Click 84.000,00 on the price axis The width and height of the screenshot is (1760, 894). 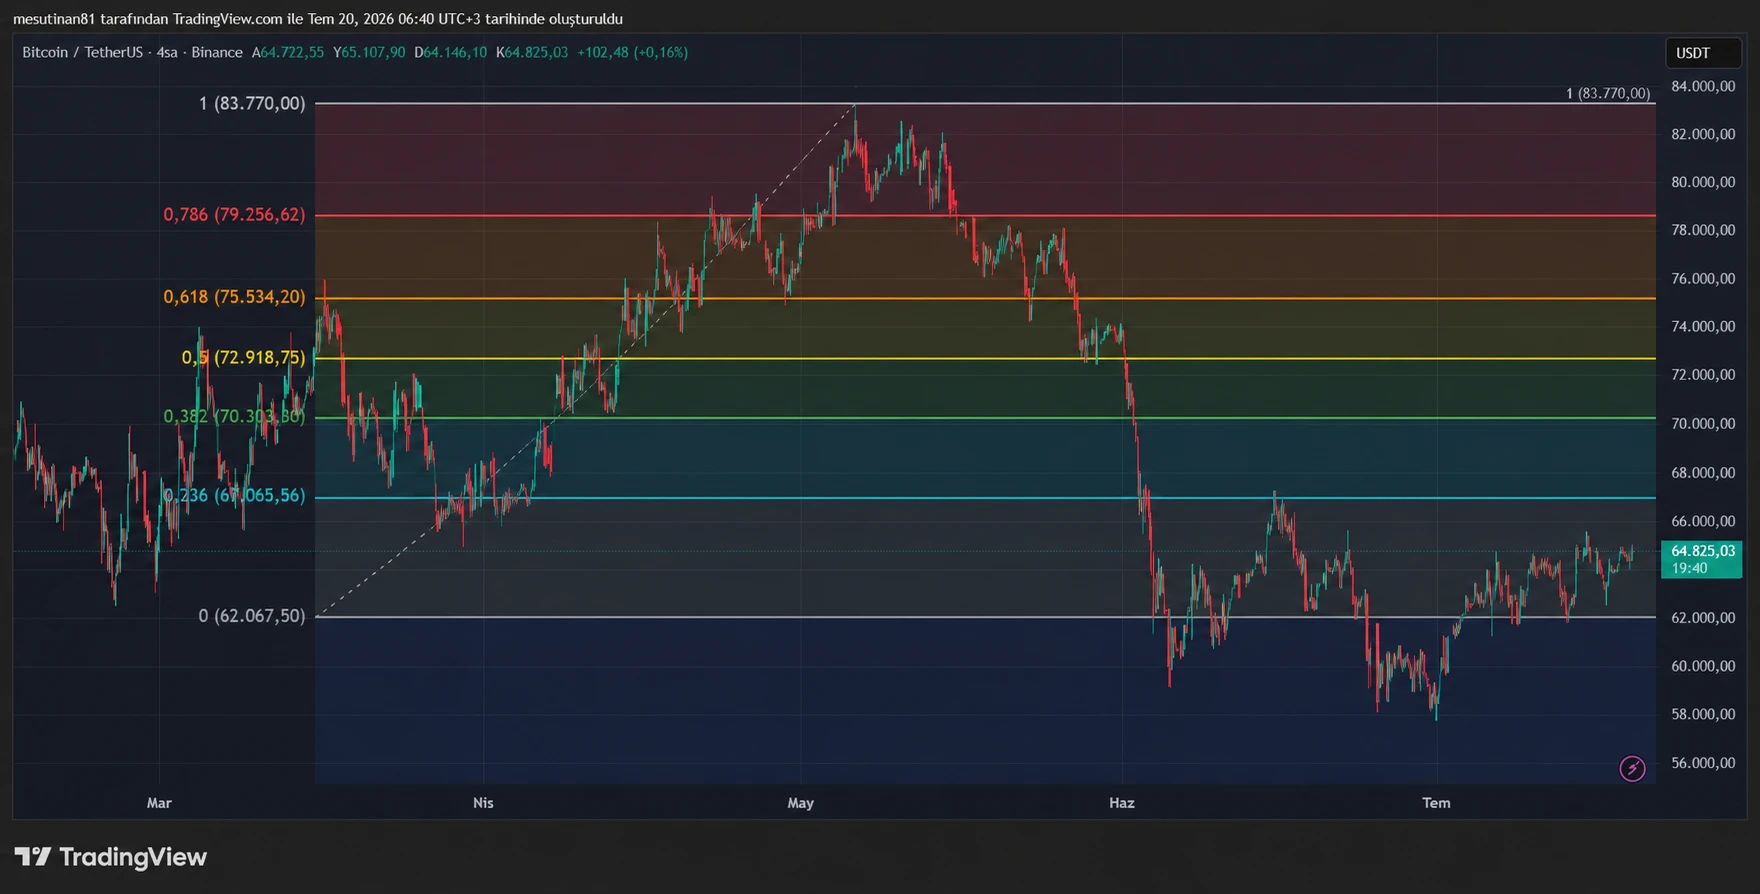(x=1703, y=86)
